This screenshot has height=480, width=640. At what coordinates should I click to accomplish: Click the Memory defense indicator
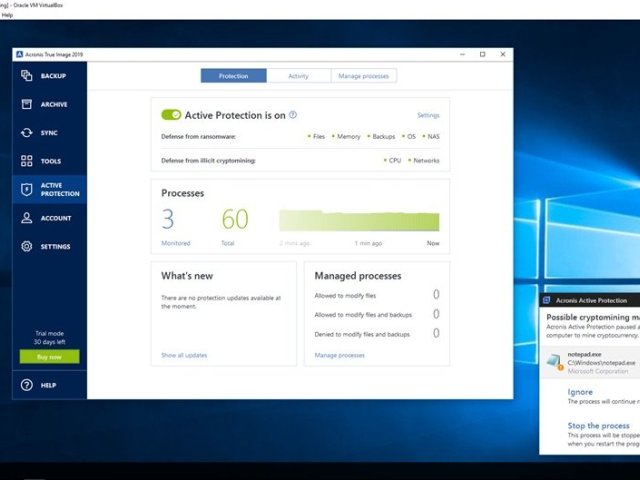346,136
